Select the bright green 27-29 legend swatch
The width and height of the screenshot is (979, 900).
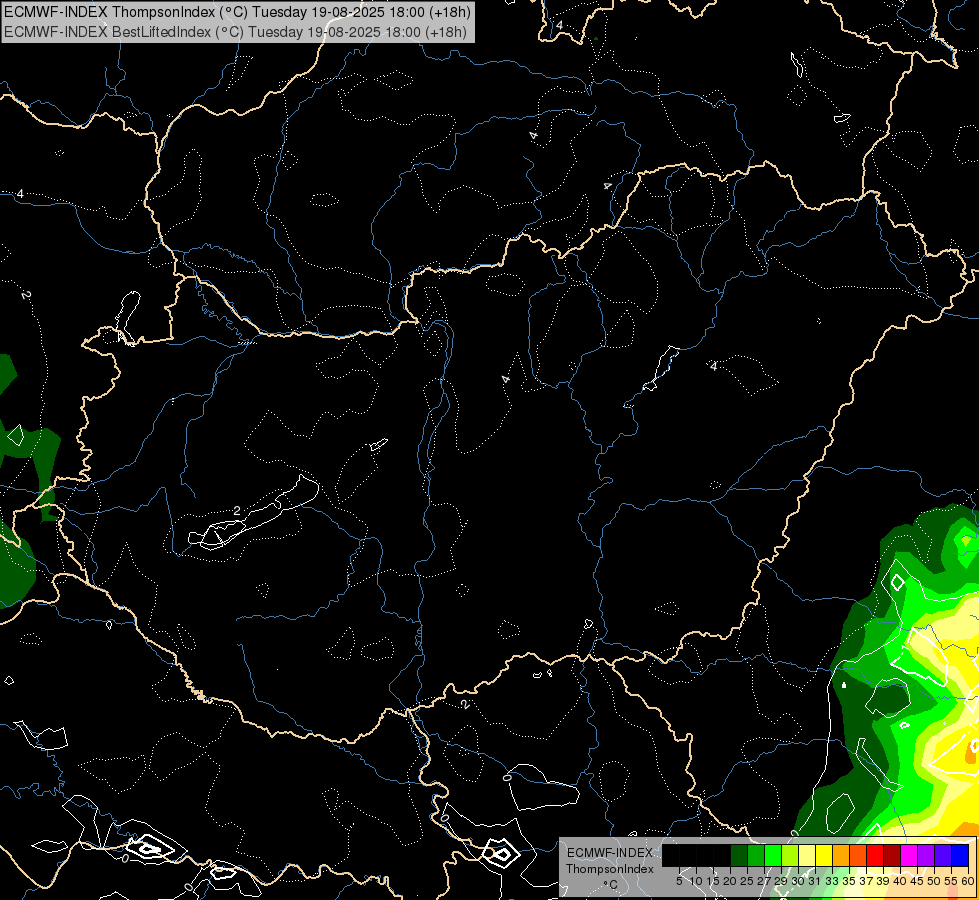click(x=773, y=855)
